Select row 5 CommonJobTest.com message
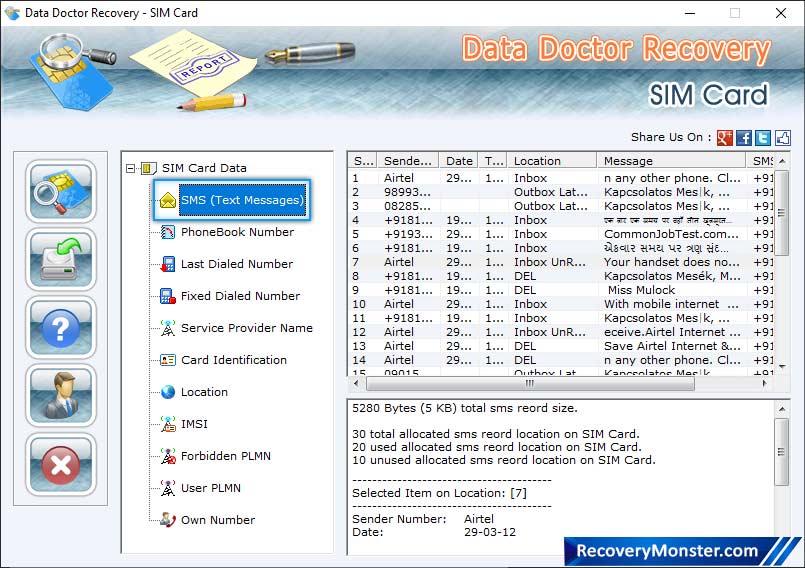Screen dimensions: 805x568 pyautogui.click(x=562, y=234)
